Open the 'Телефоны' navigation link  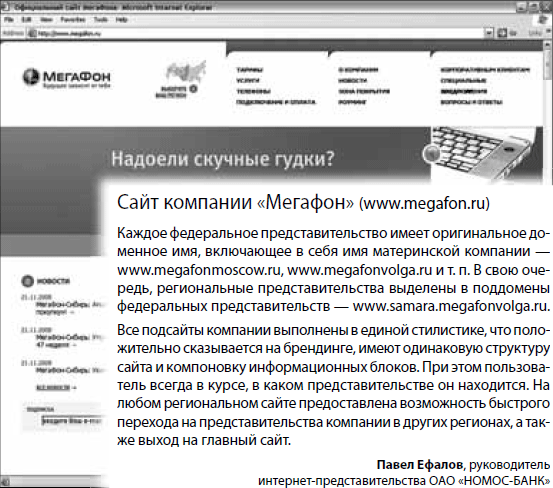254,91
